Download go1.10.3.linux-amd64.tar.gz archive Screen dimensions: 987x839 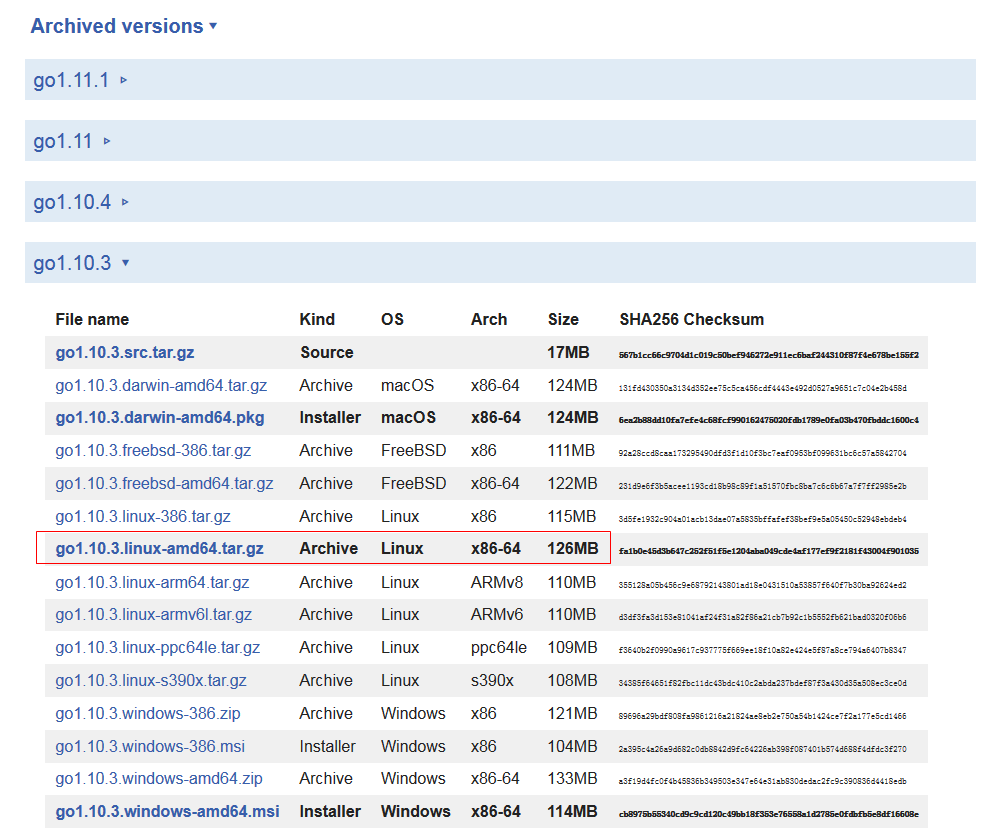159,549
